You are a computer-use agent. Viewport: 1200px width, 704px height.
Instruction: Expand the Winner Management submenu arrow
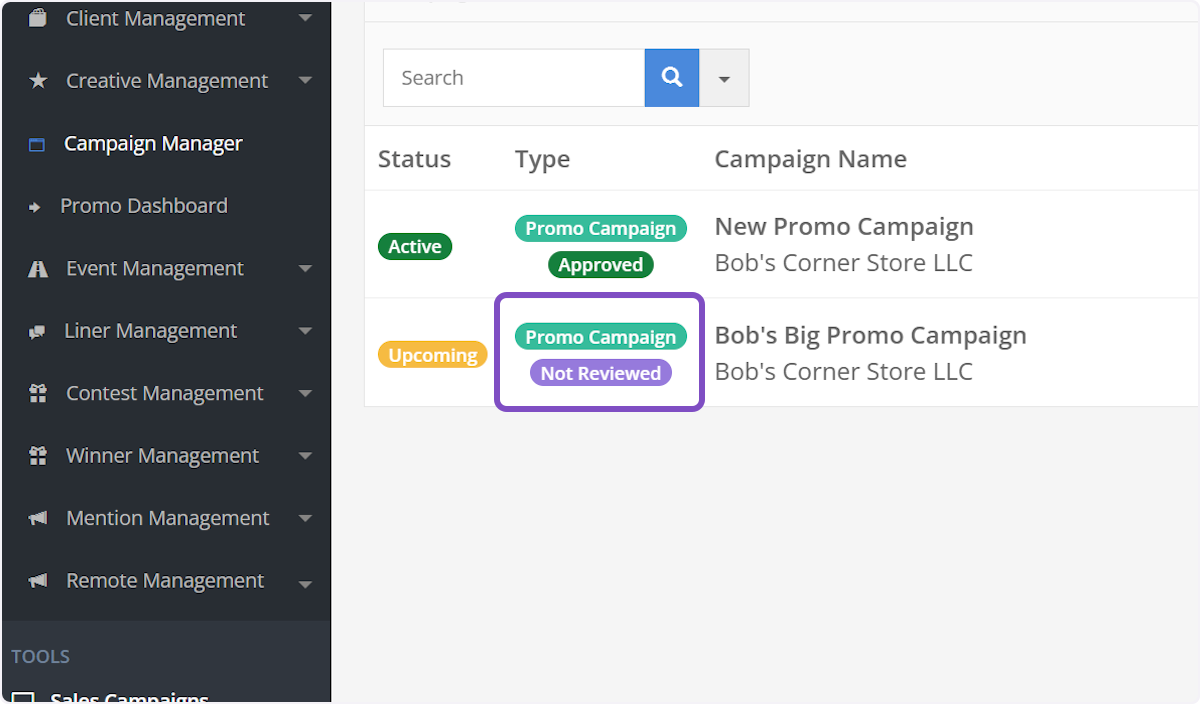pos(305,456)
